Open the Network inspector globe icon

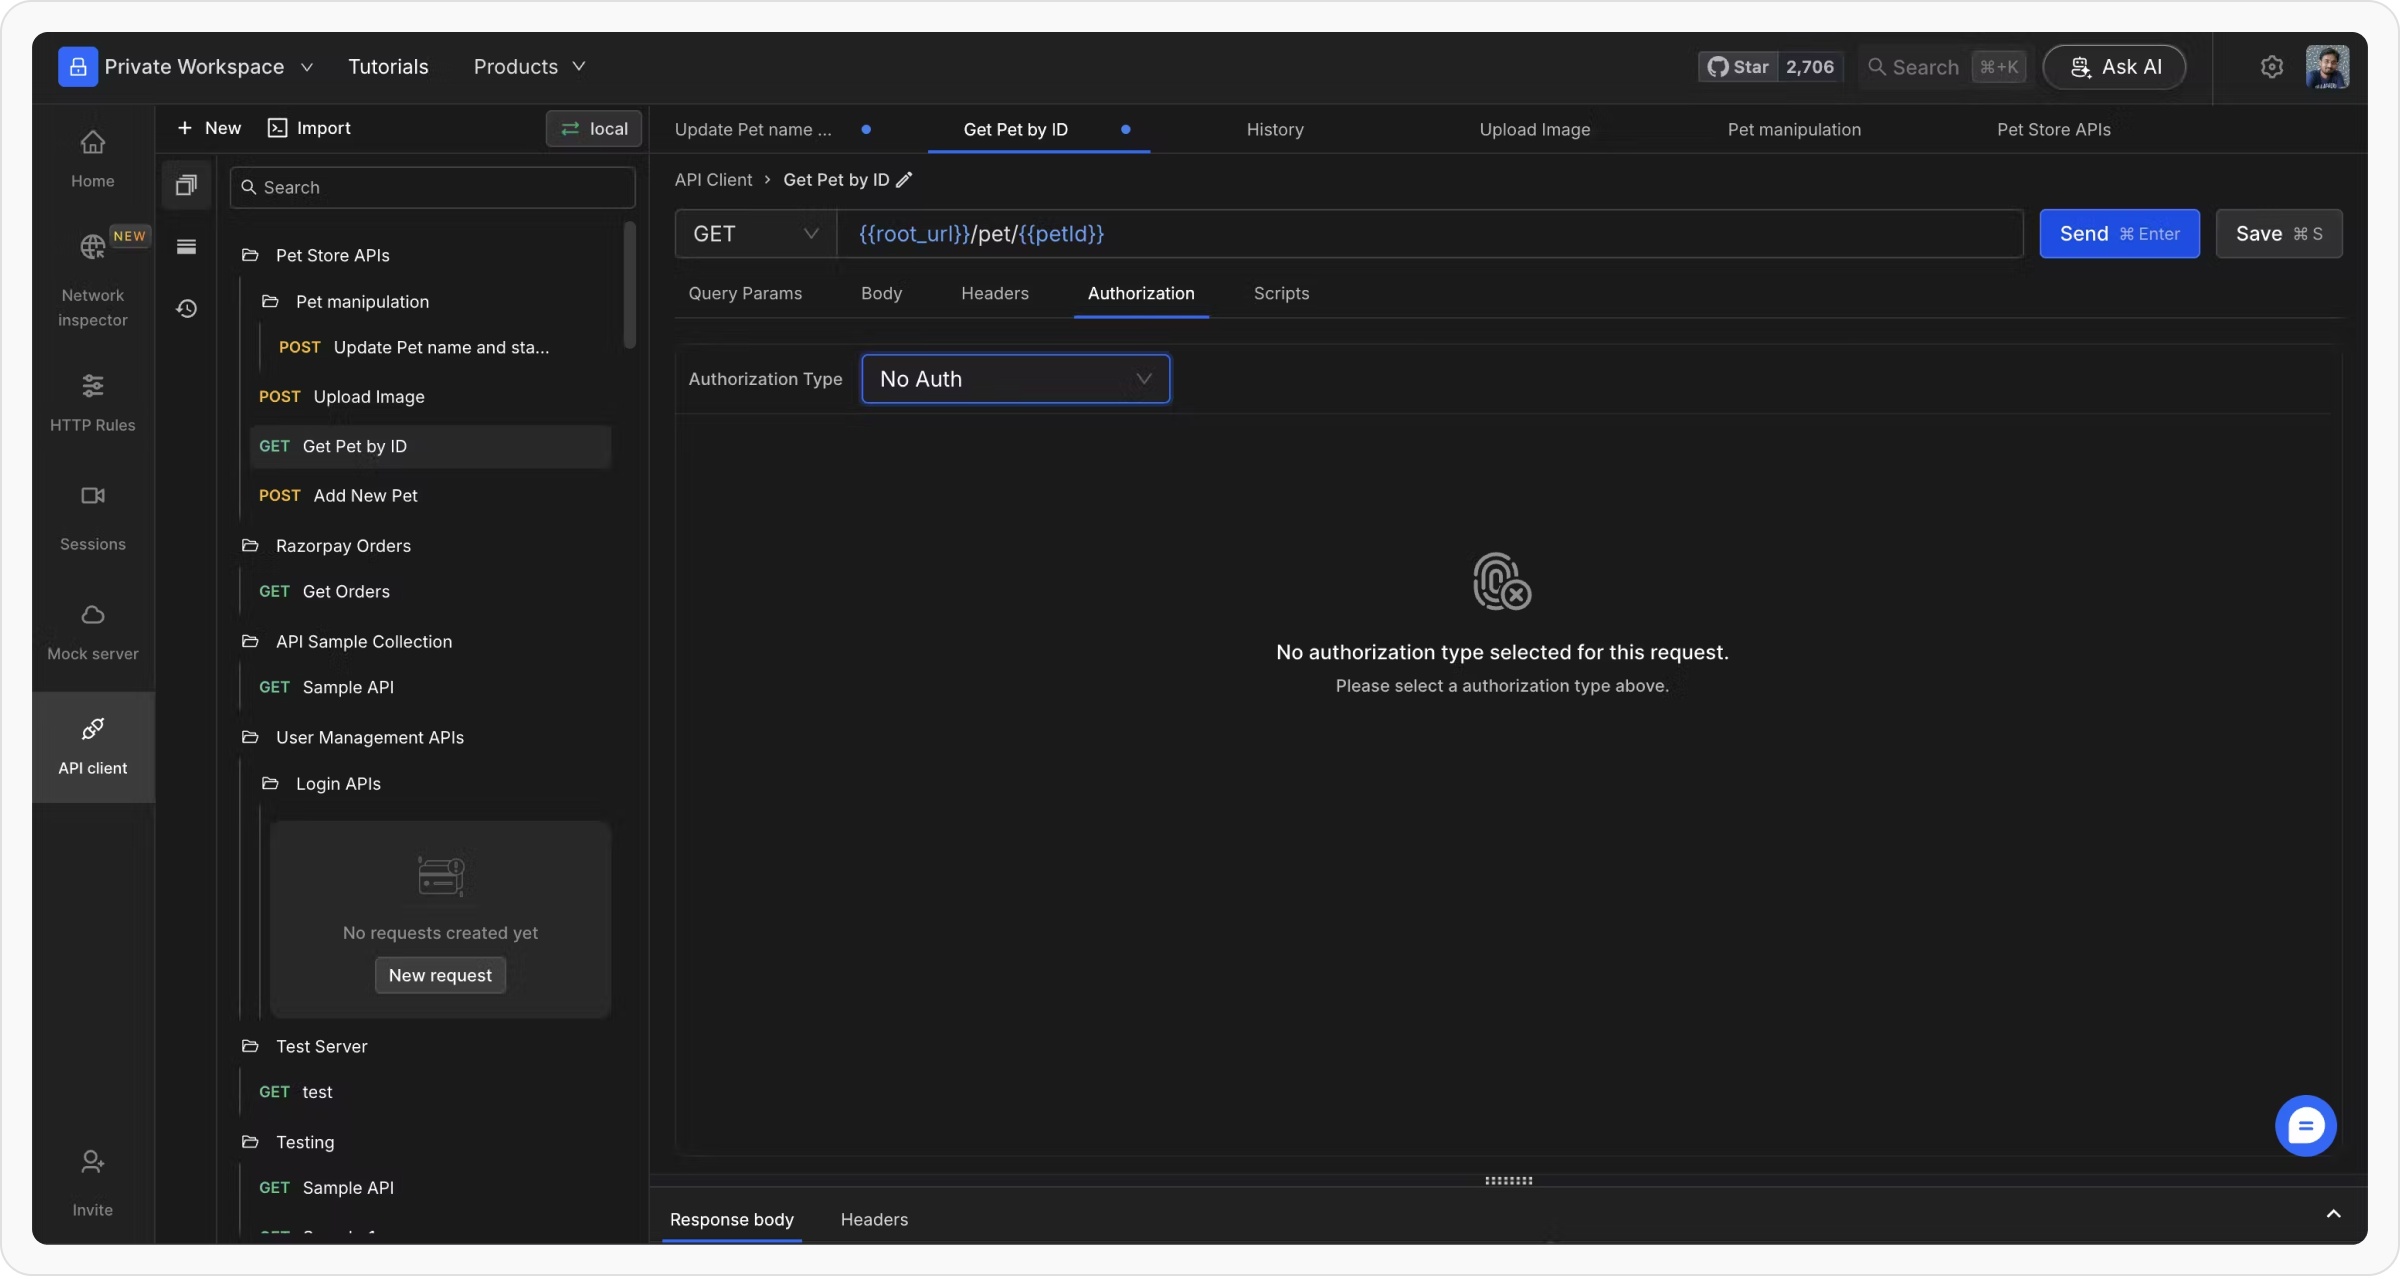(92, 246)
